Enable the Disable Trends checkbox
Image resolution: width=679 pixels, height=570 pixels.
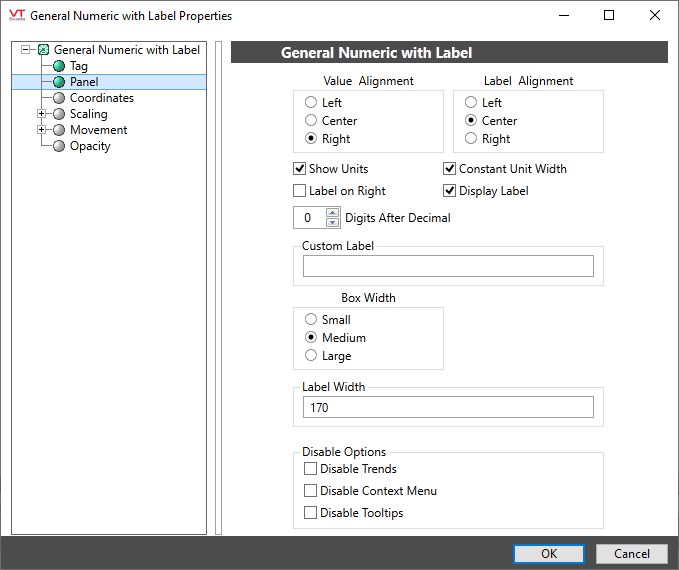coord(310,469)
